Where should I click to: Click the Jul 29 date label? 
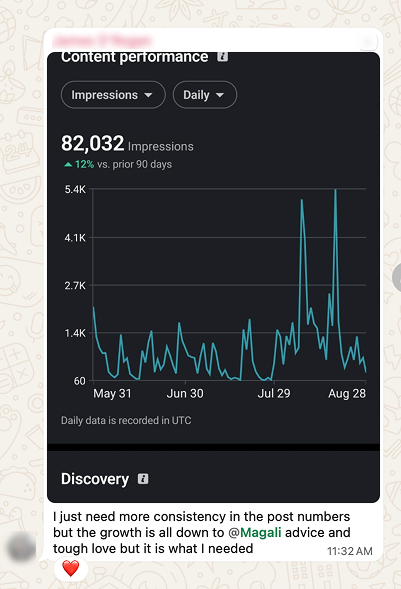[274, 394]
